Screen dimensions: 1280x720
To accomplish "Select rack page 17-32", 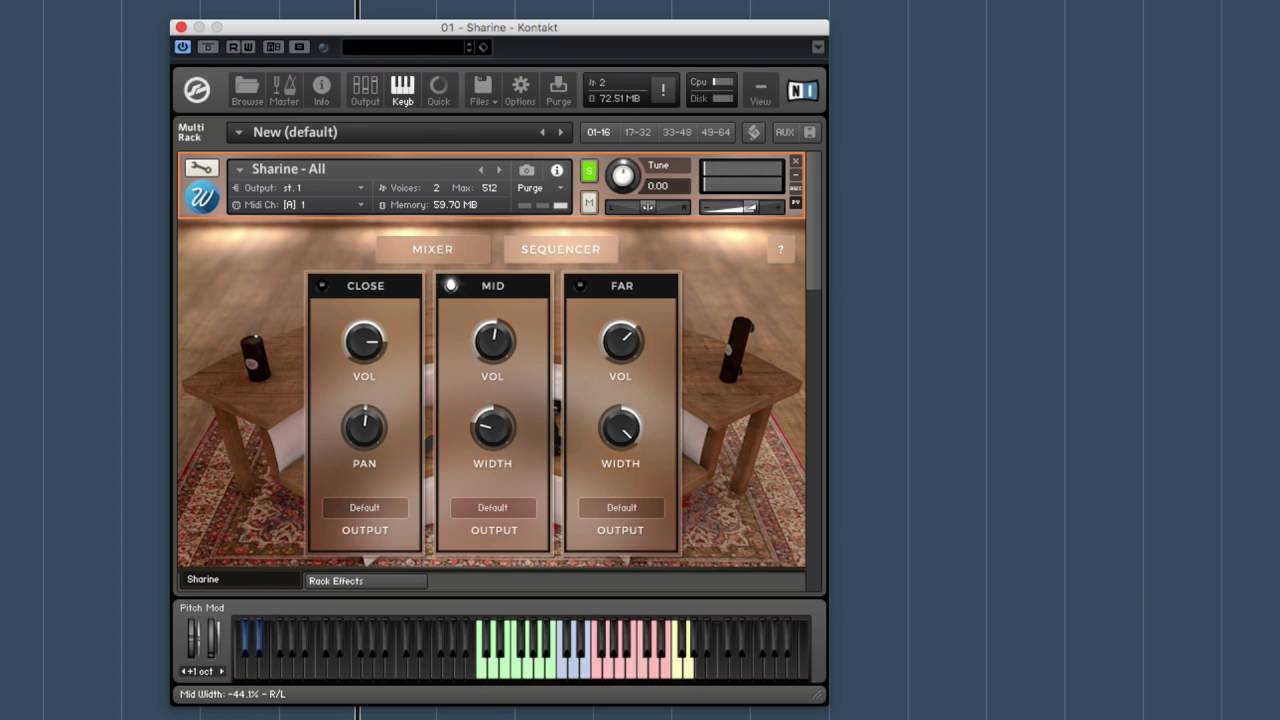I will tap(638, 132).
